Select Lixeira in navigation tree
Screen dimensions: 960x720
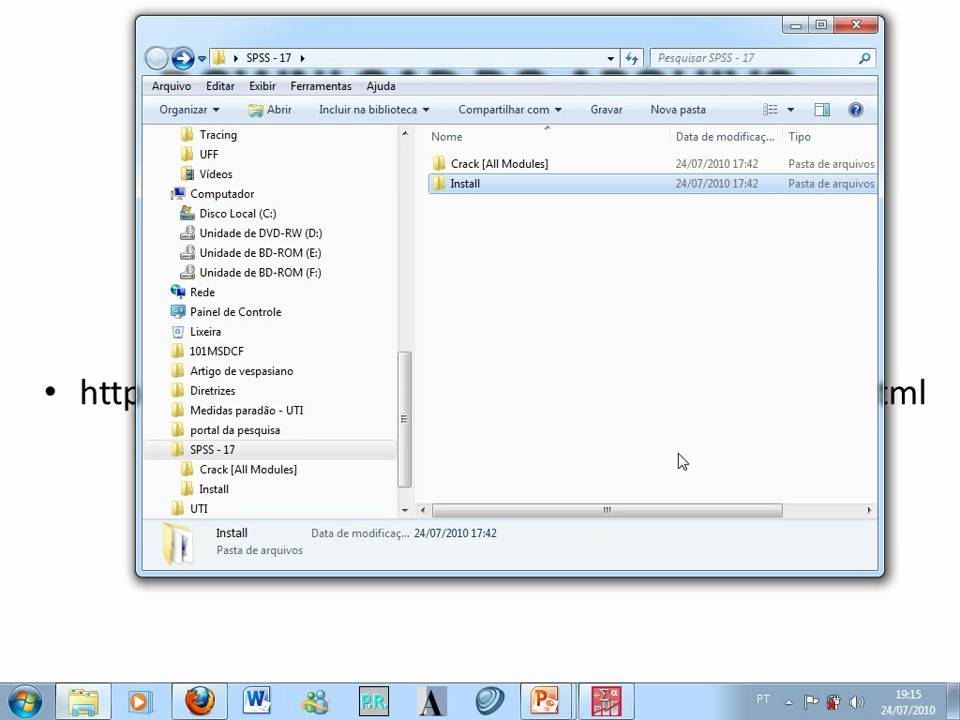196,332
